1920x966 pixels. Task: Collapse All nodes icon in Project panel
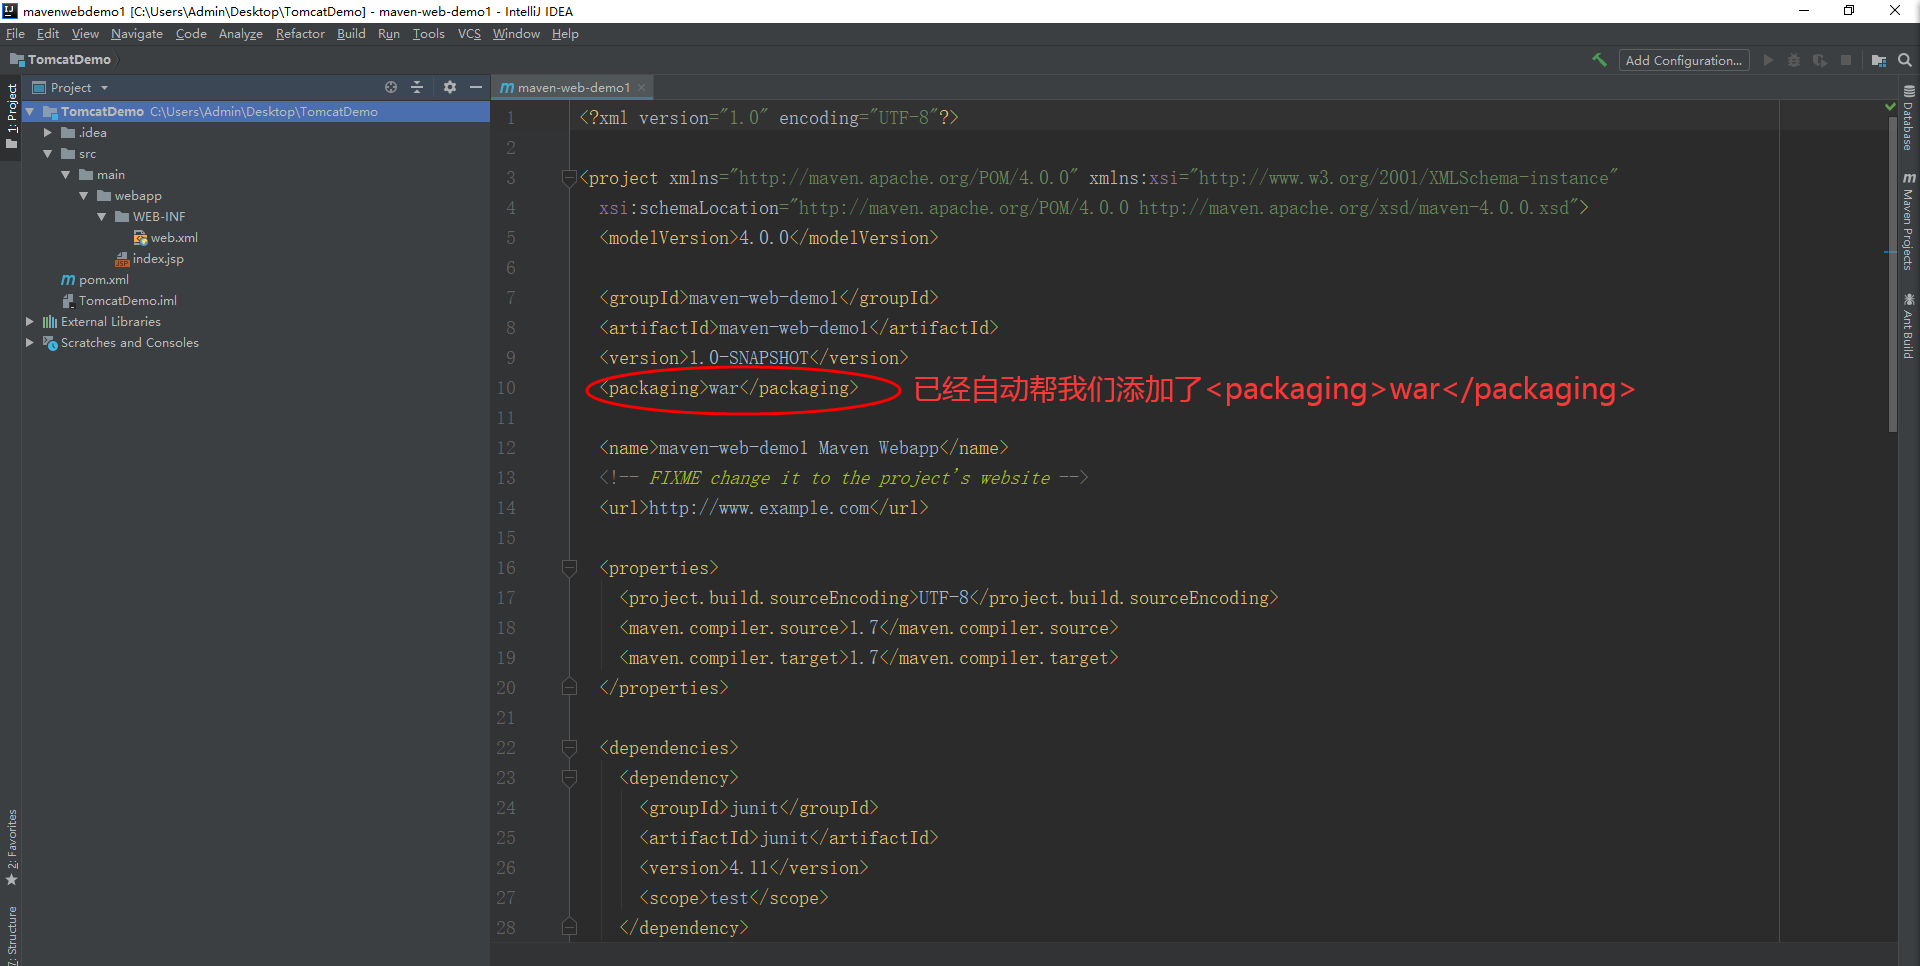417,87
